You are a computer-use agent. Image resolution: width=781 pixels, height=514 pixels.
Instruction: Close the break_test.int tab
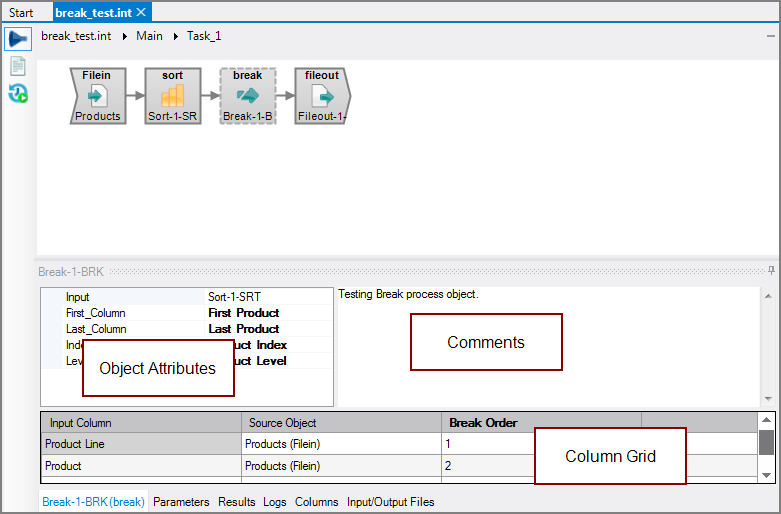click(x=142, y=12)
